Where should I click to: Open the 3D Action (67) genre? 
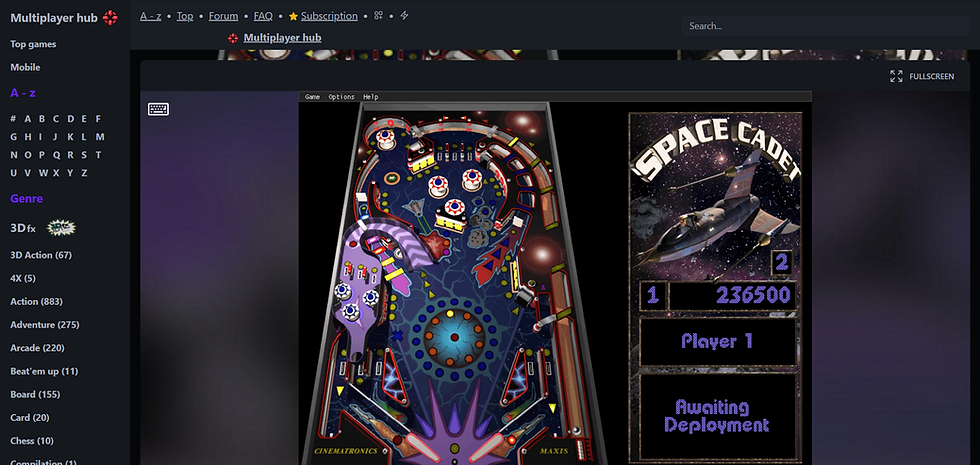(41, 255)
